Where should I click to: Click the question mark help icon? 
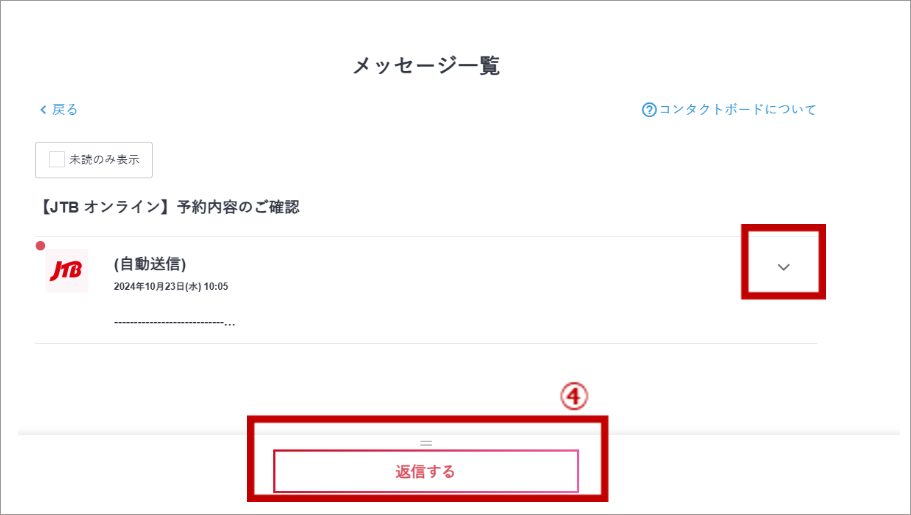[x=649, y=110]
